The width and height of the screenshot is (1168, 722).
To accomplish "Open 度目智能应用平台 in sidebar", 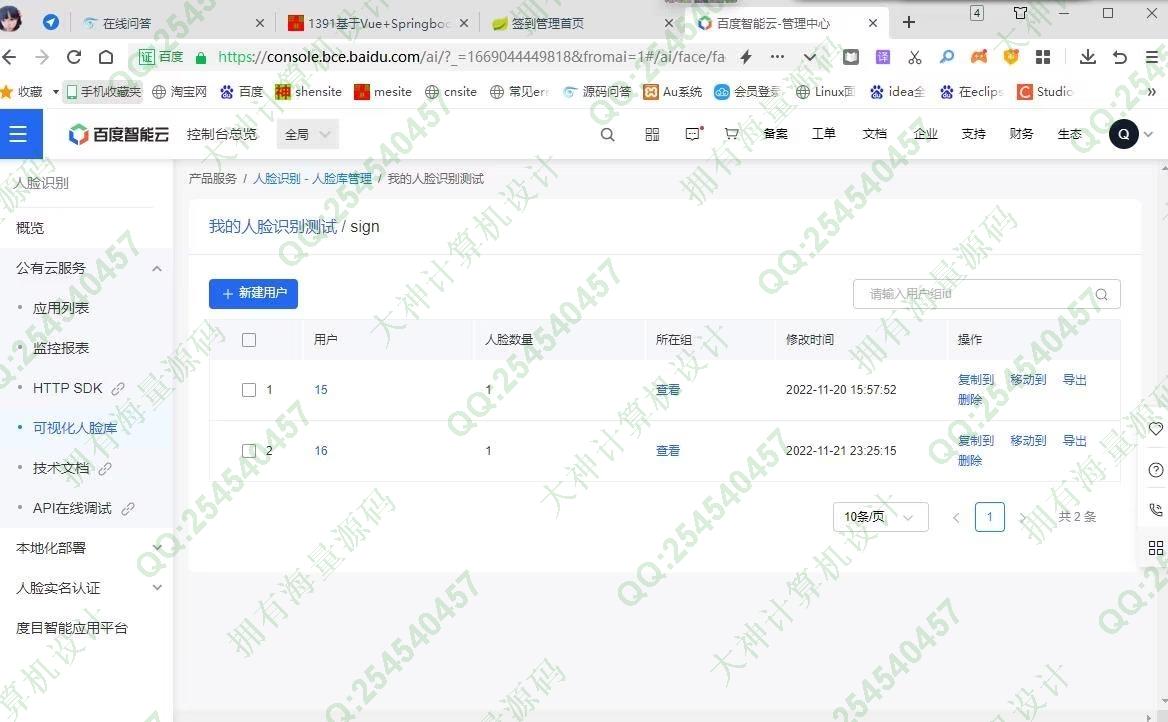I will [x=72, y=628].
